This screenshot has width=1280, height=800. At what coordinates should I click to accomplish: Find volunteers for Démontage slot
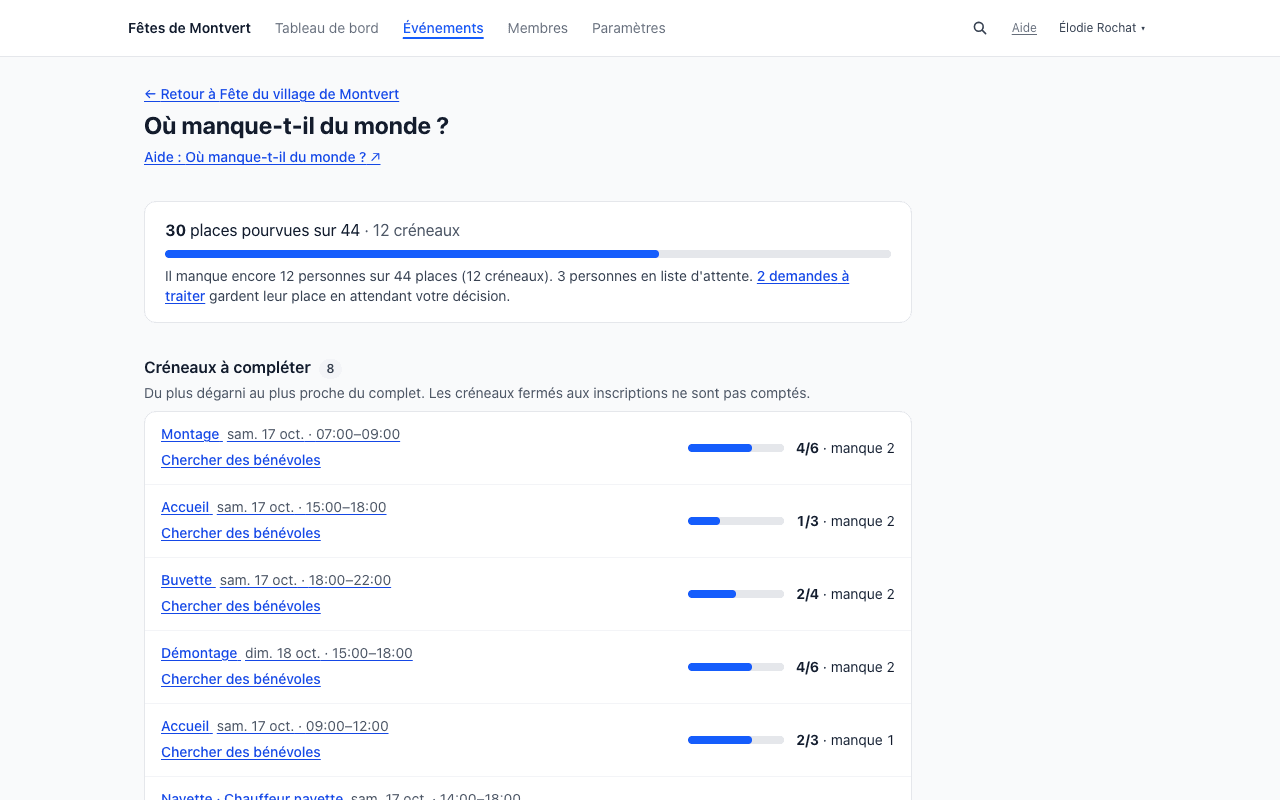(x=241, y=679)
